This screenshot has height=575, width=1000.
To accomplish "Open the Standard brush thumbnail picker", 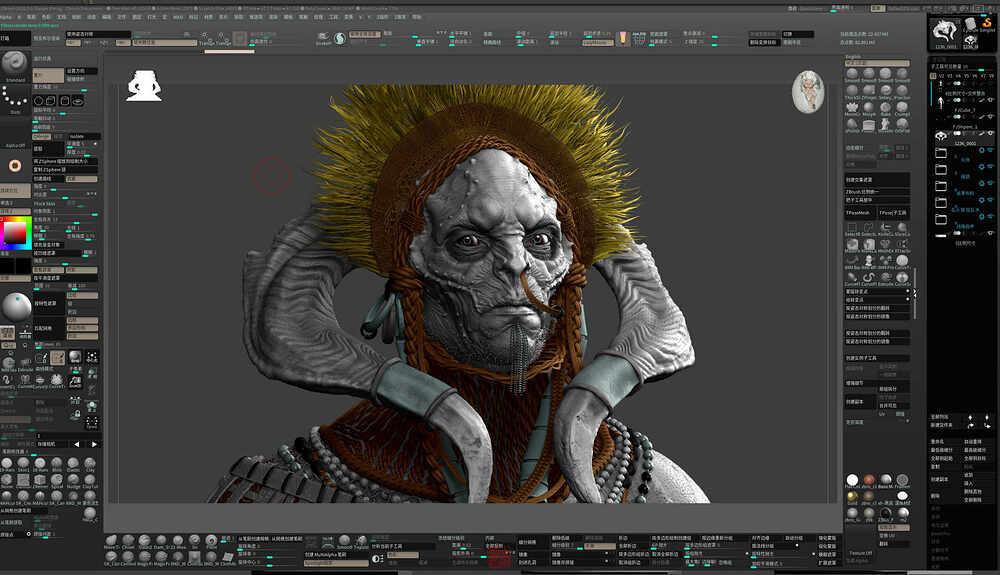I will (14, 64).
